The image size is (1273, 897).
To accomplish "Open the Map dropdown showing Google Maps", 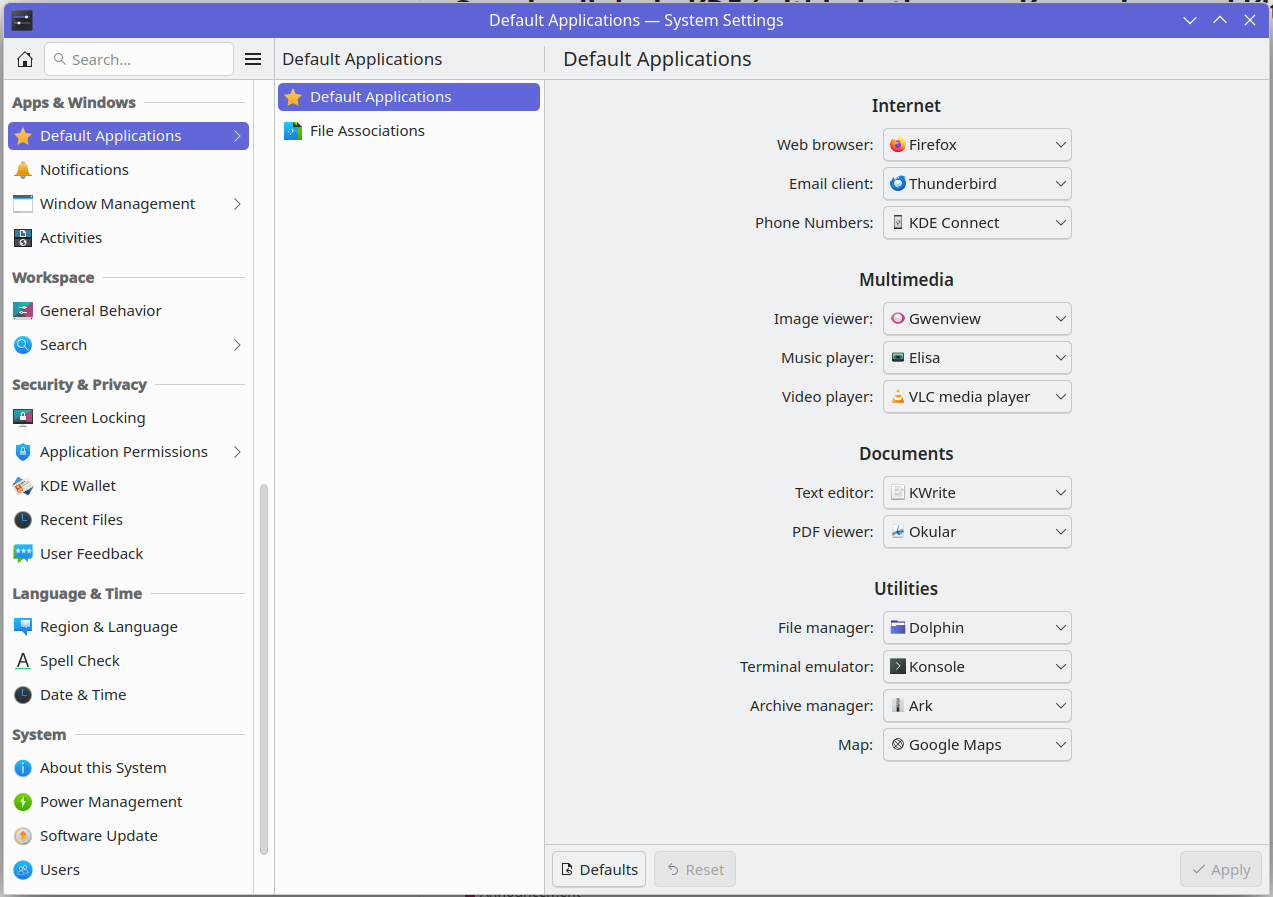I will pyautogui.click(x=977, y=745).
